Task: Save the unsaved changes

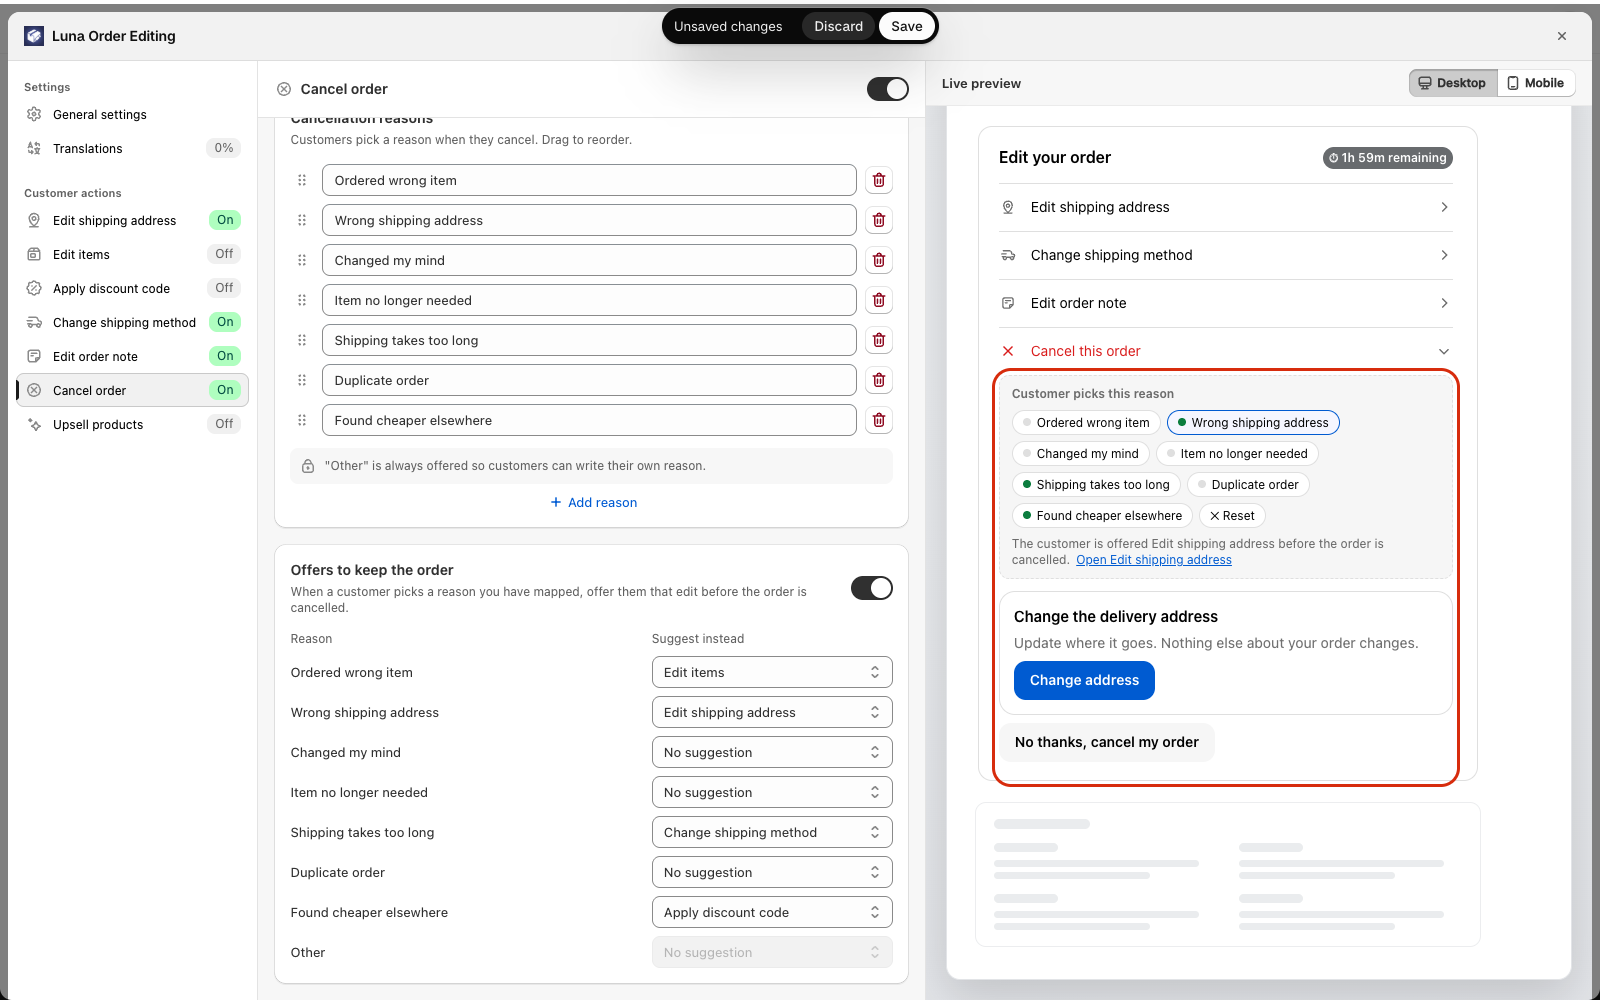Action: pyautogui.click(x=907, y=26)
